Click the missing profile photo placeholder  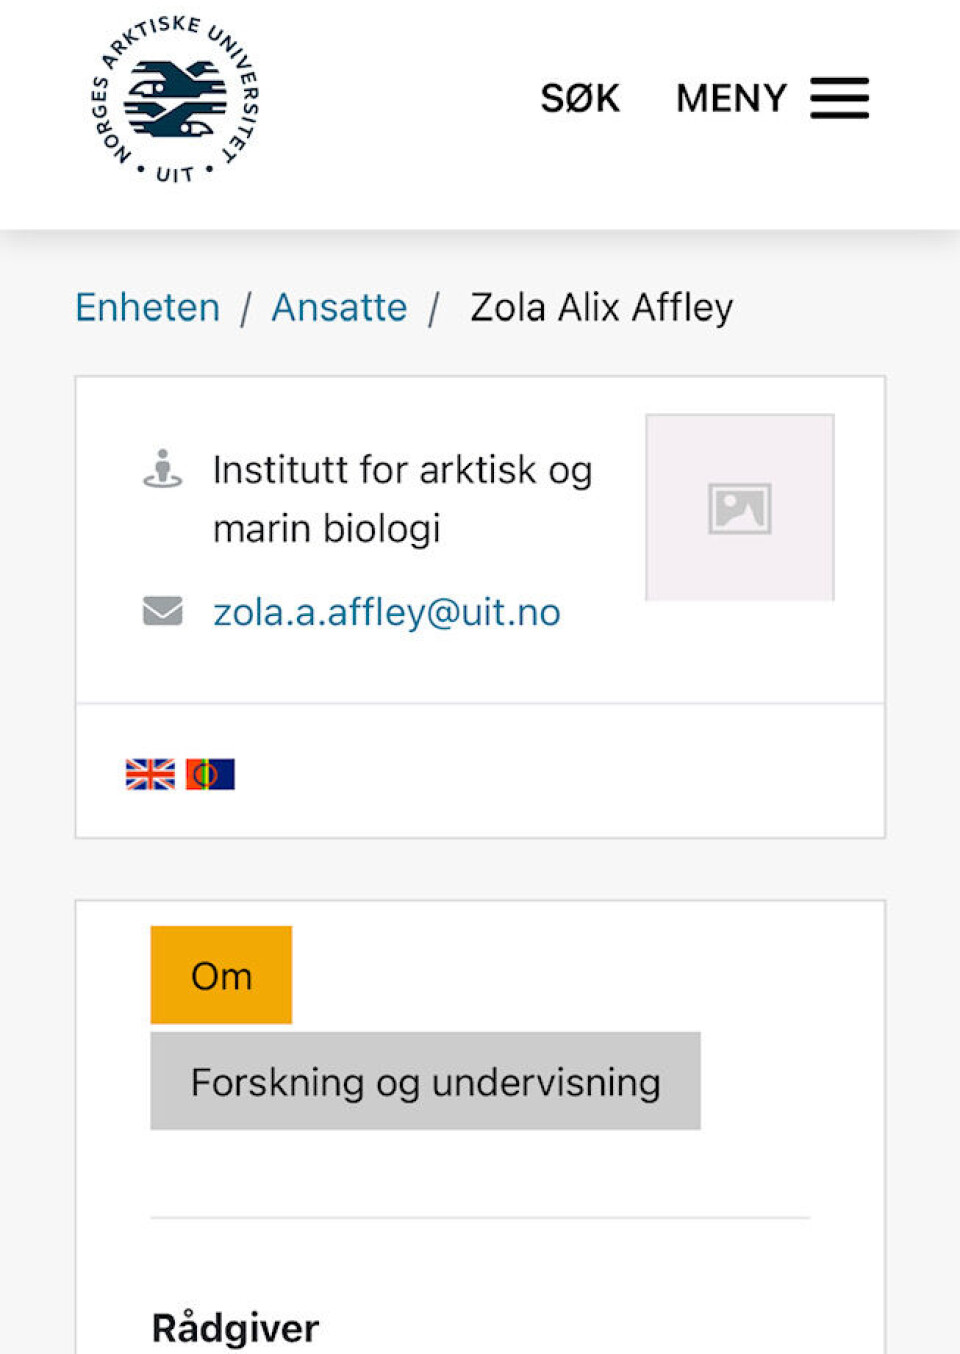click(x=739, y=507)
